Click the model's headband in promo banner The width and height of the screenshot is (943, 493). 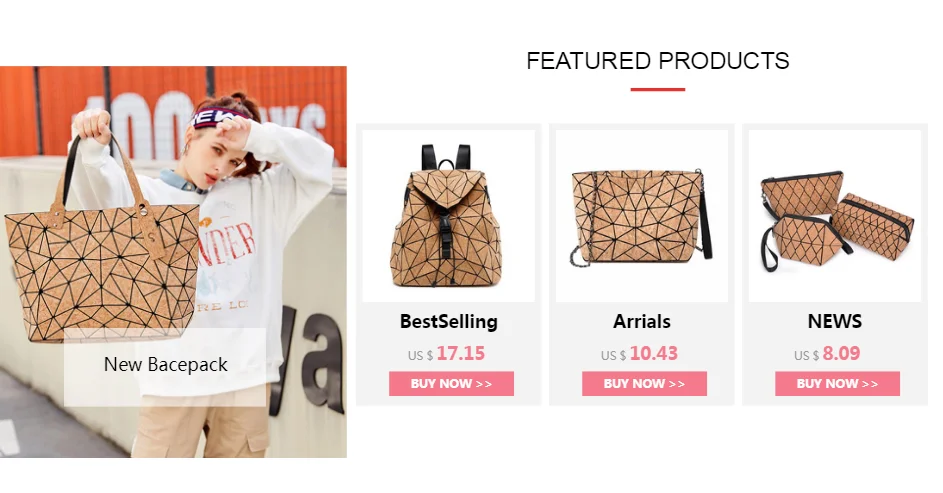tap(218, 117)
